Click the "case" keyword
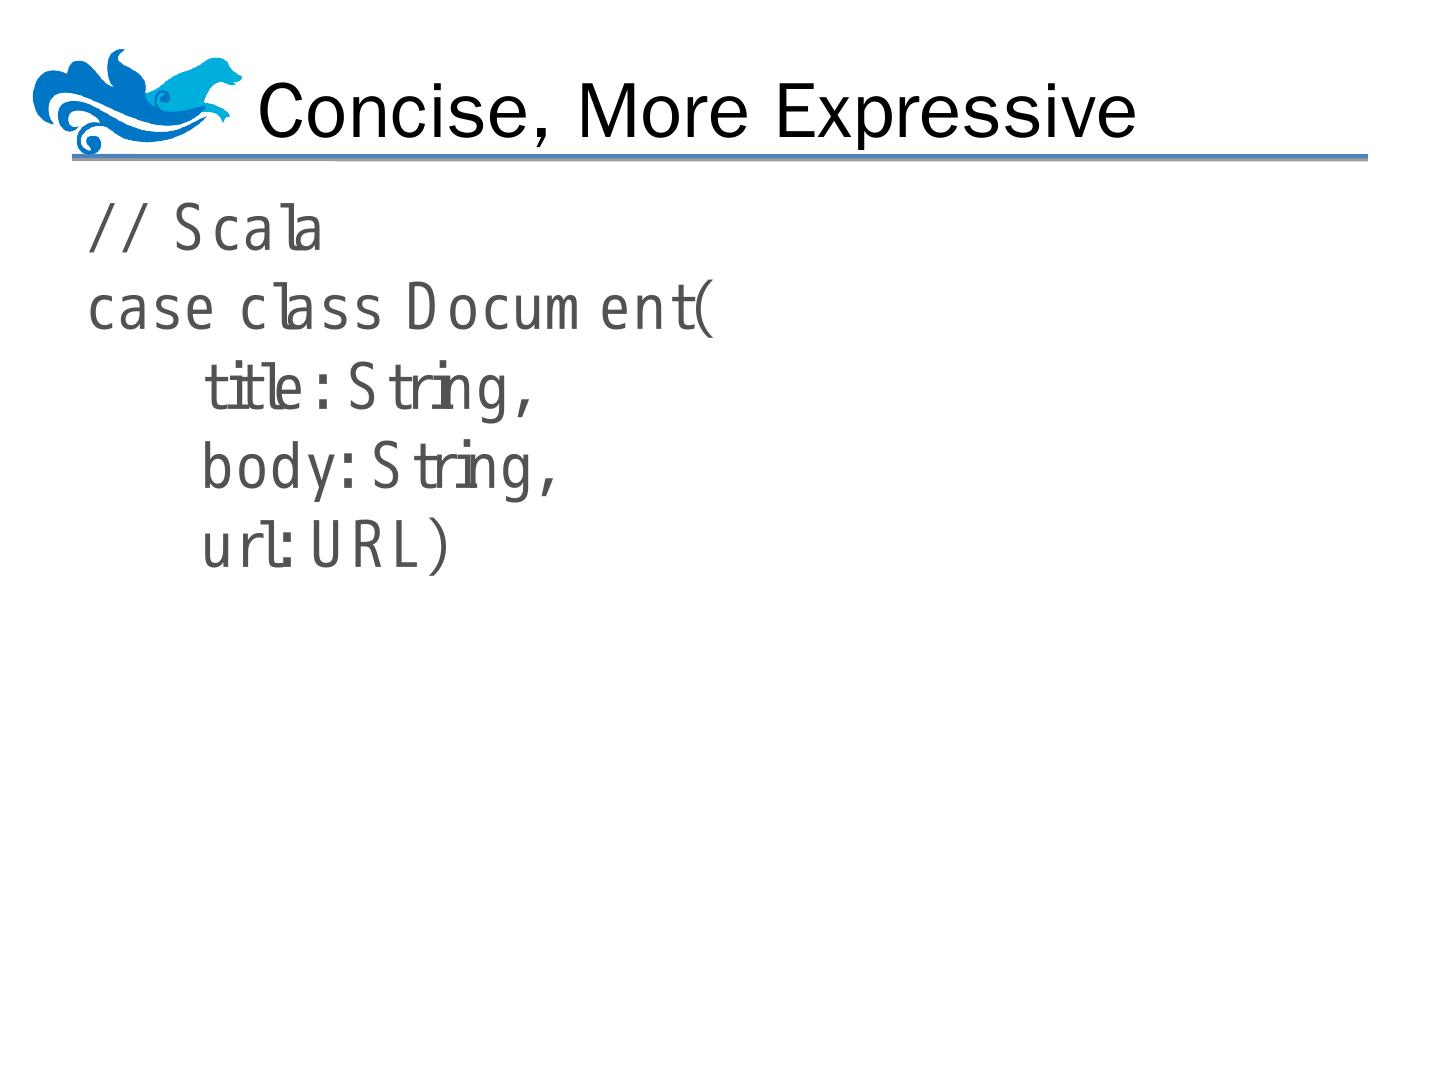The width and height of the screenshot is (1440, 1080). coord(150,309)
